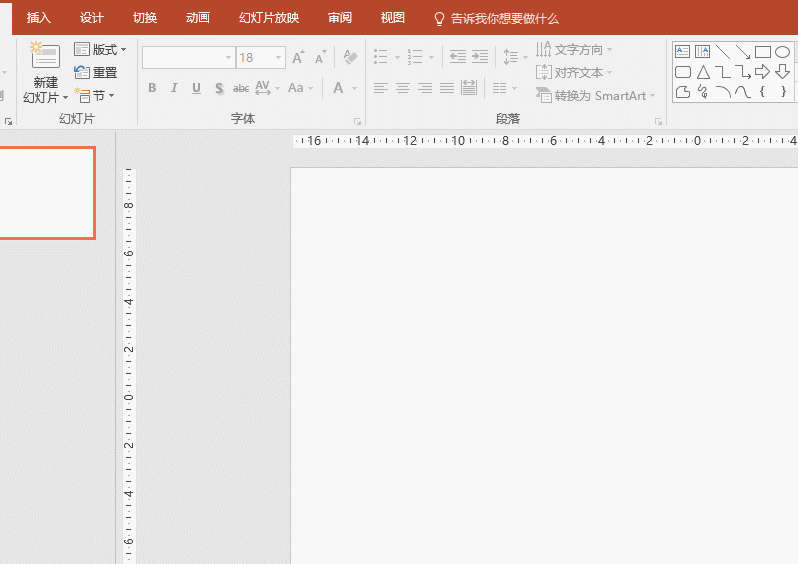
Task: Open the Layout (版式) dropdown
Action: [100, 49]
